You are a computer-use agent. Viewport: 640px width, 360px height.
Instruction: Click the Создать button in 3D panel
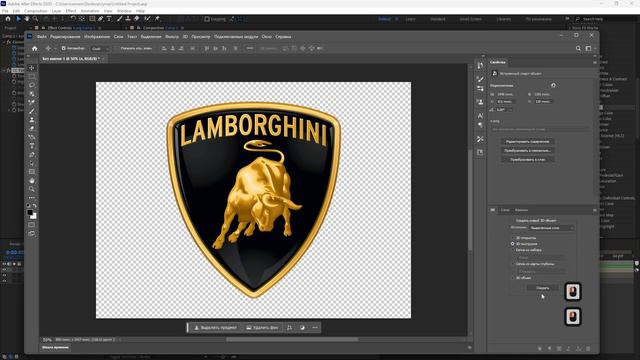pyautogui.click(x=542, y=288)
